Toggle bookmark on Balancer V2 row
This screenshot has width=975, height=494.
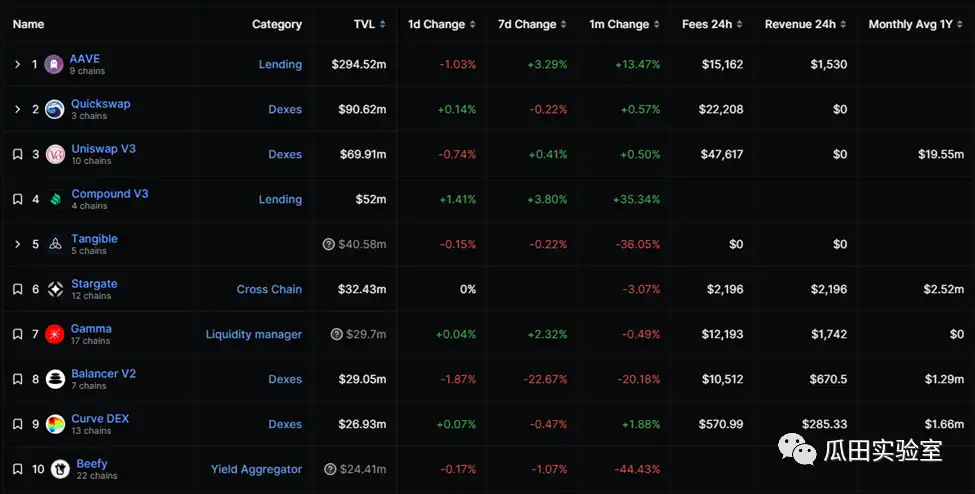coord(17,379)
